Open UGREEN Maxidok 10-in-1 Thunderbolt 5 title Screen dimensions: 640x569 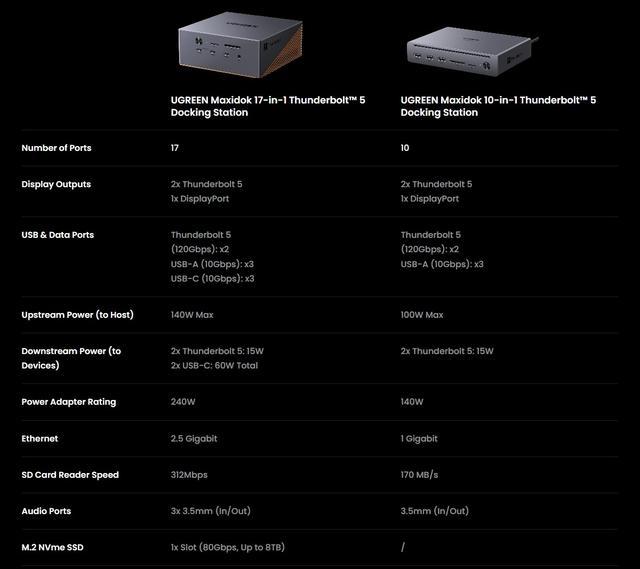498,106
